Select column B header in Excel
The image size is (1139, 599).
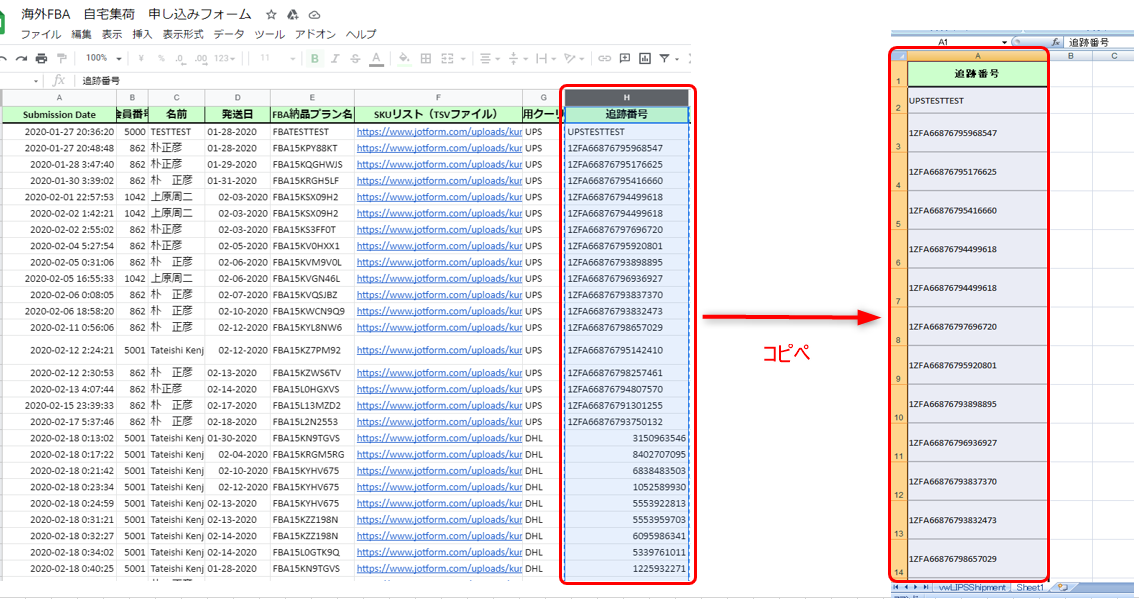[1071, 56]
